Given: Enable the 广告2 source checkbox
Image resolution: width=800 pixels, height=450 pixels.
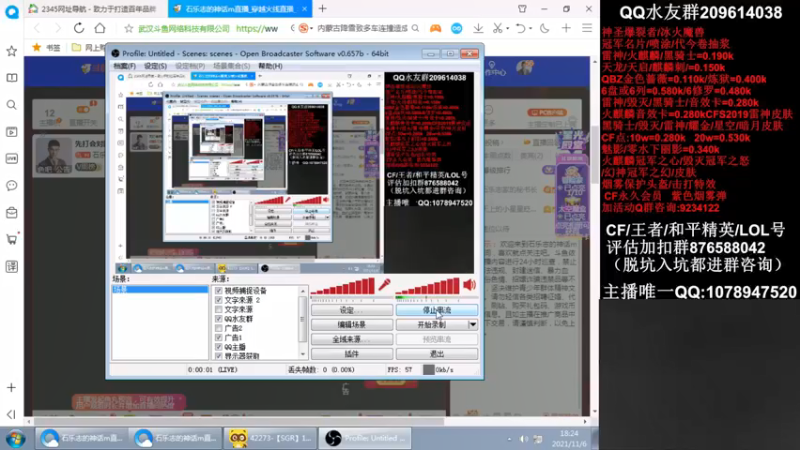Looking at the screenshot, I should [x=218, y=328].
